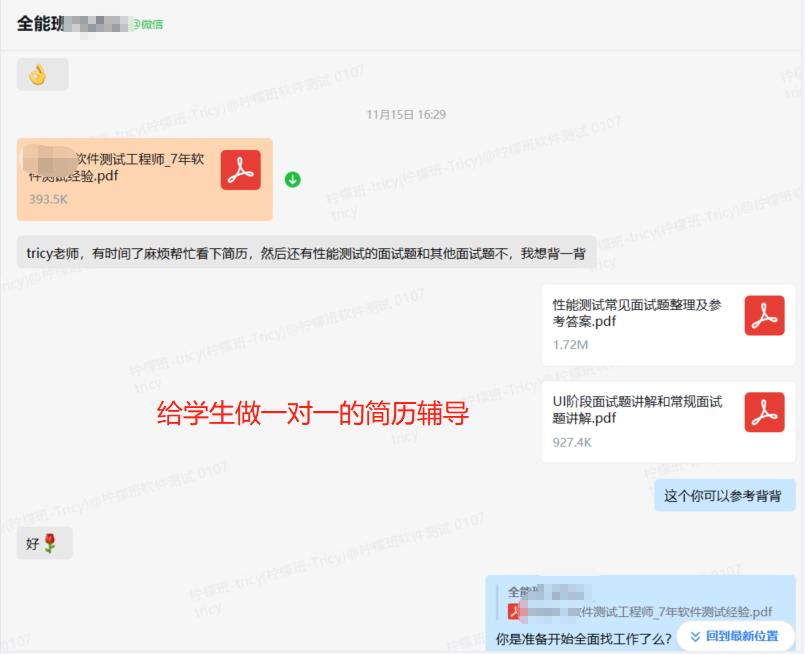Click the sent message 这个你可以参考背背

(724, 496)
